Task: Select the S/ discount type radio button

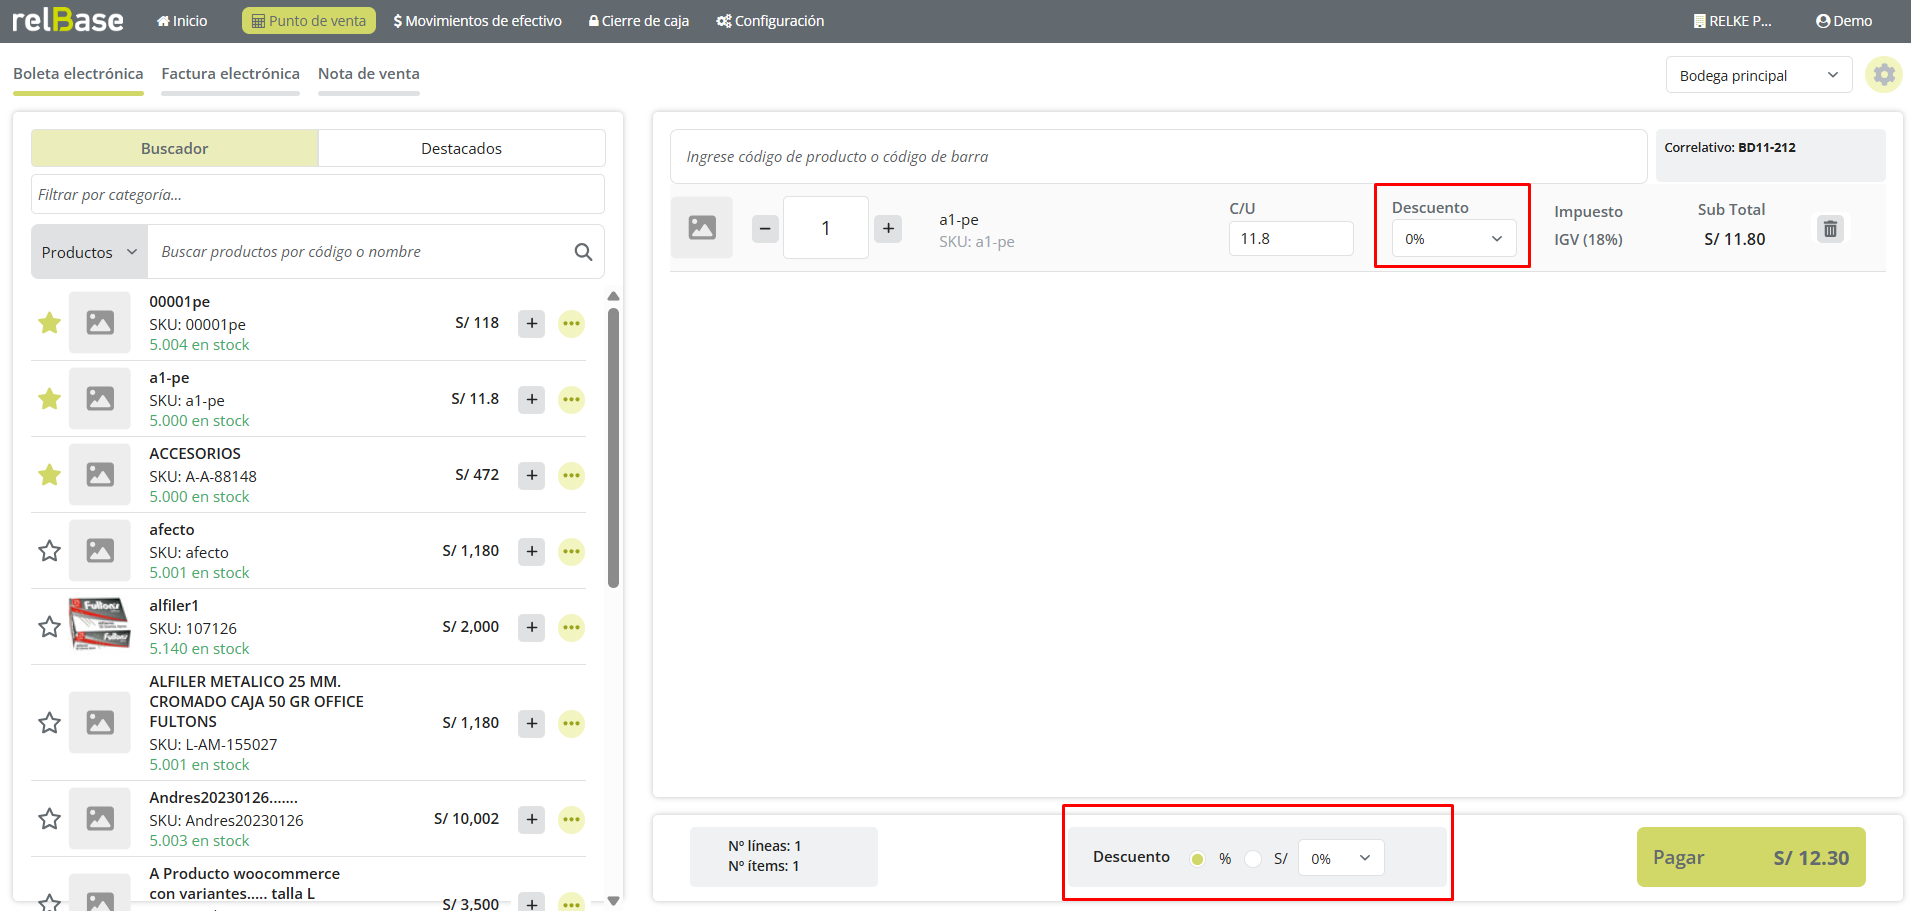Action: tap(1253, 859)
